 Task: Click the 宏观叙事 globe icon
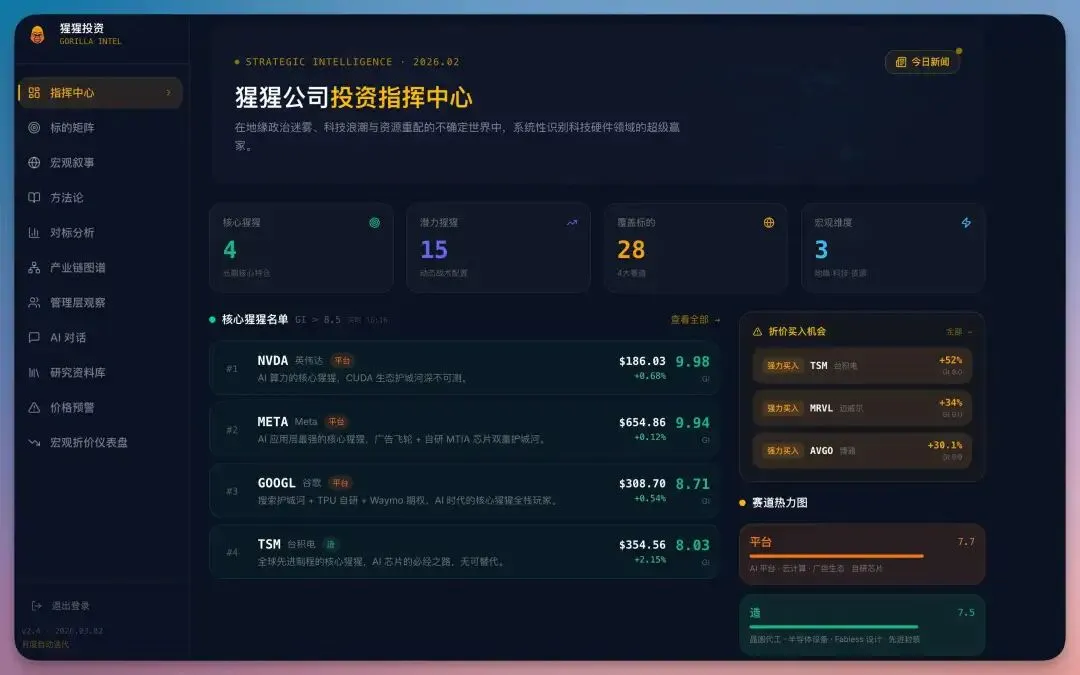point(34,163)
